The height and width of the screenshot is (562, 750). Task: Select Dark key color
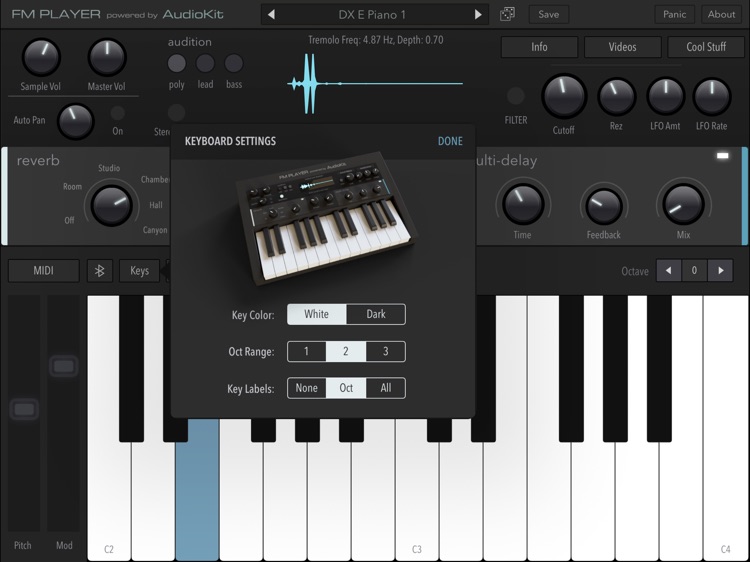[x=376, y=314]
